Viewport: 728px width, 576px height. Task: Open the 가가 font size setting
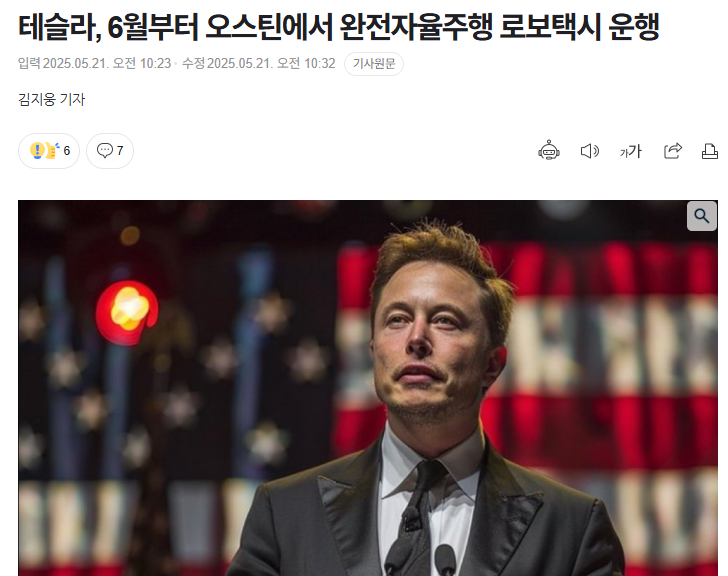[x=630, y=151]
